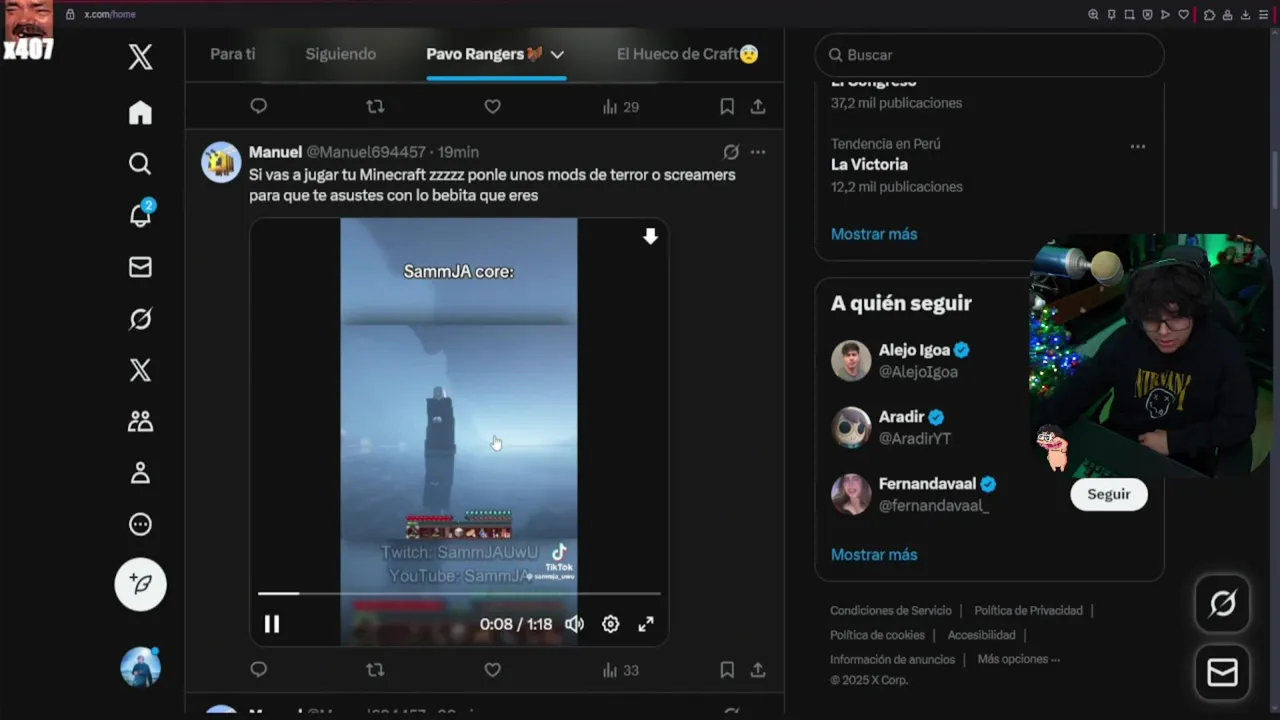Like Manuel's Minecraft post

click(492, 670)
